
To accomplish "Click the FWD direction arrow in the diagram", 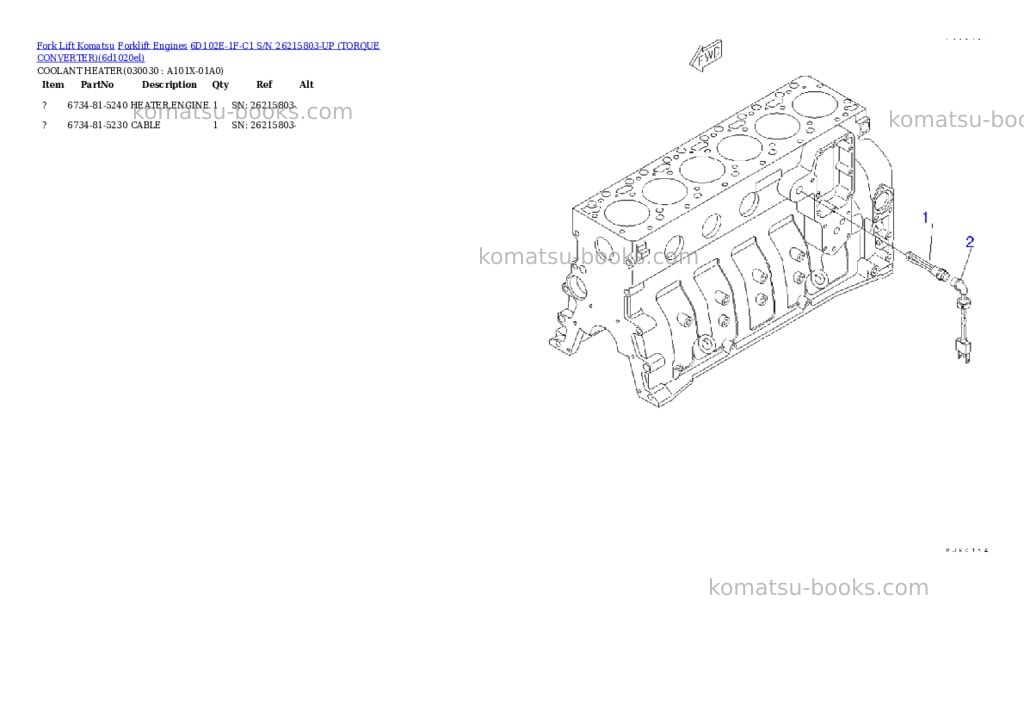I will pyautogui.click(x=706, y=55).
